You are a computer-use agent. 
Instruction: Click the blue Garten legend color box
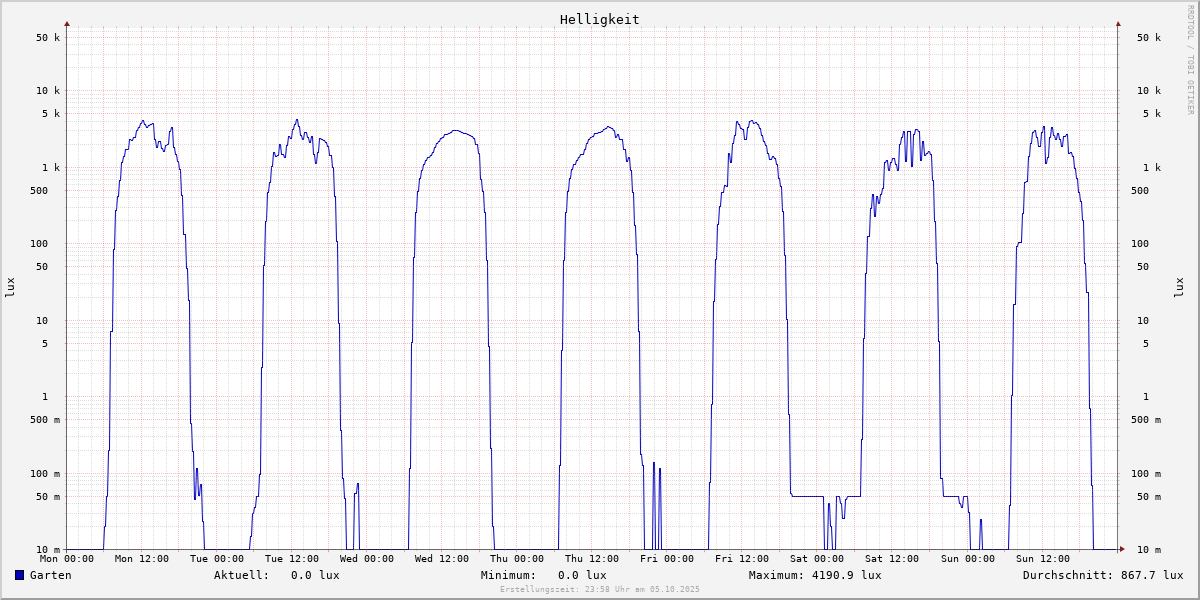[x=19, y=575]
